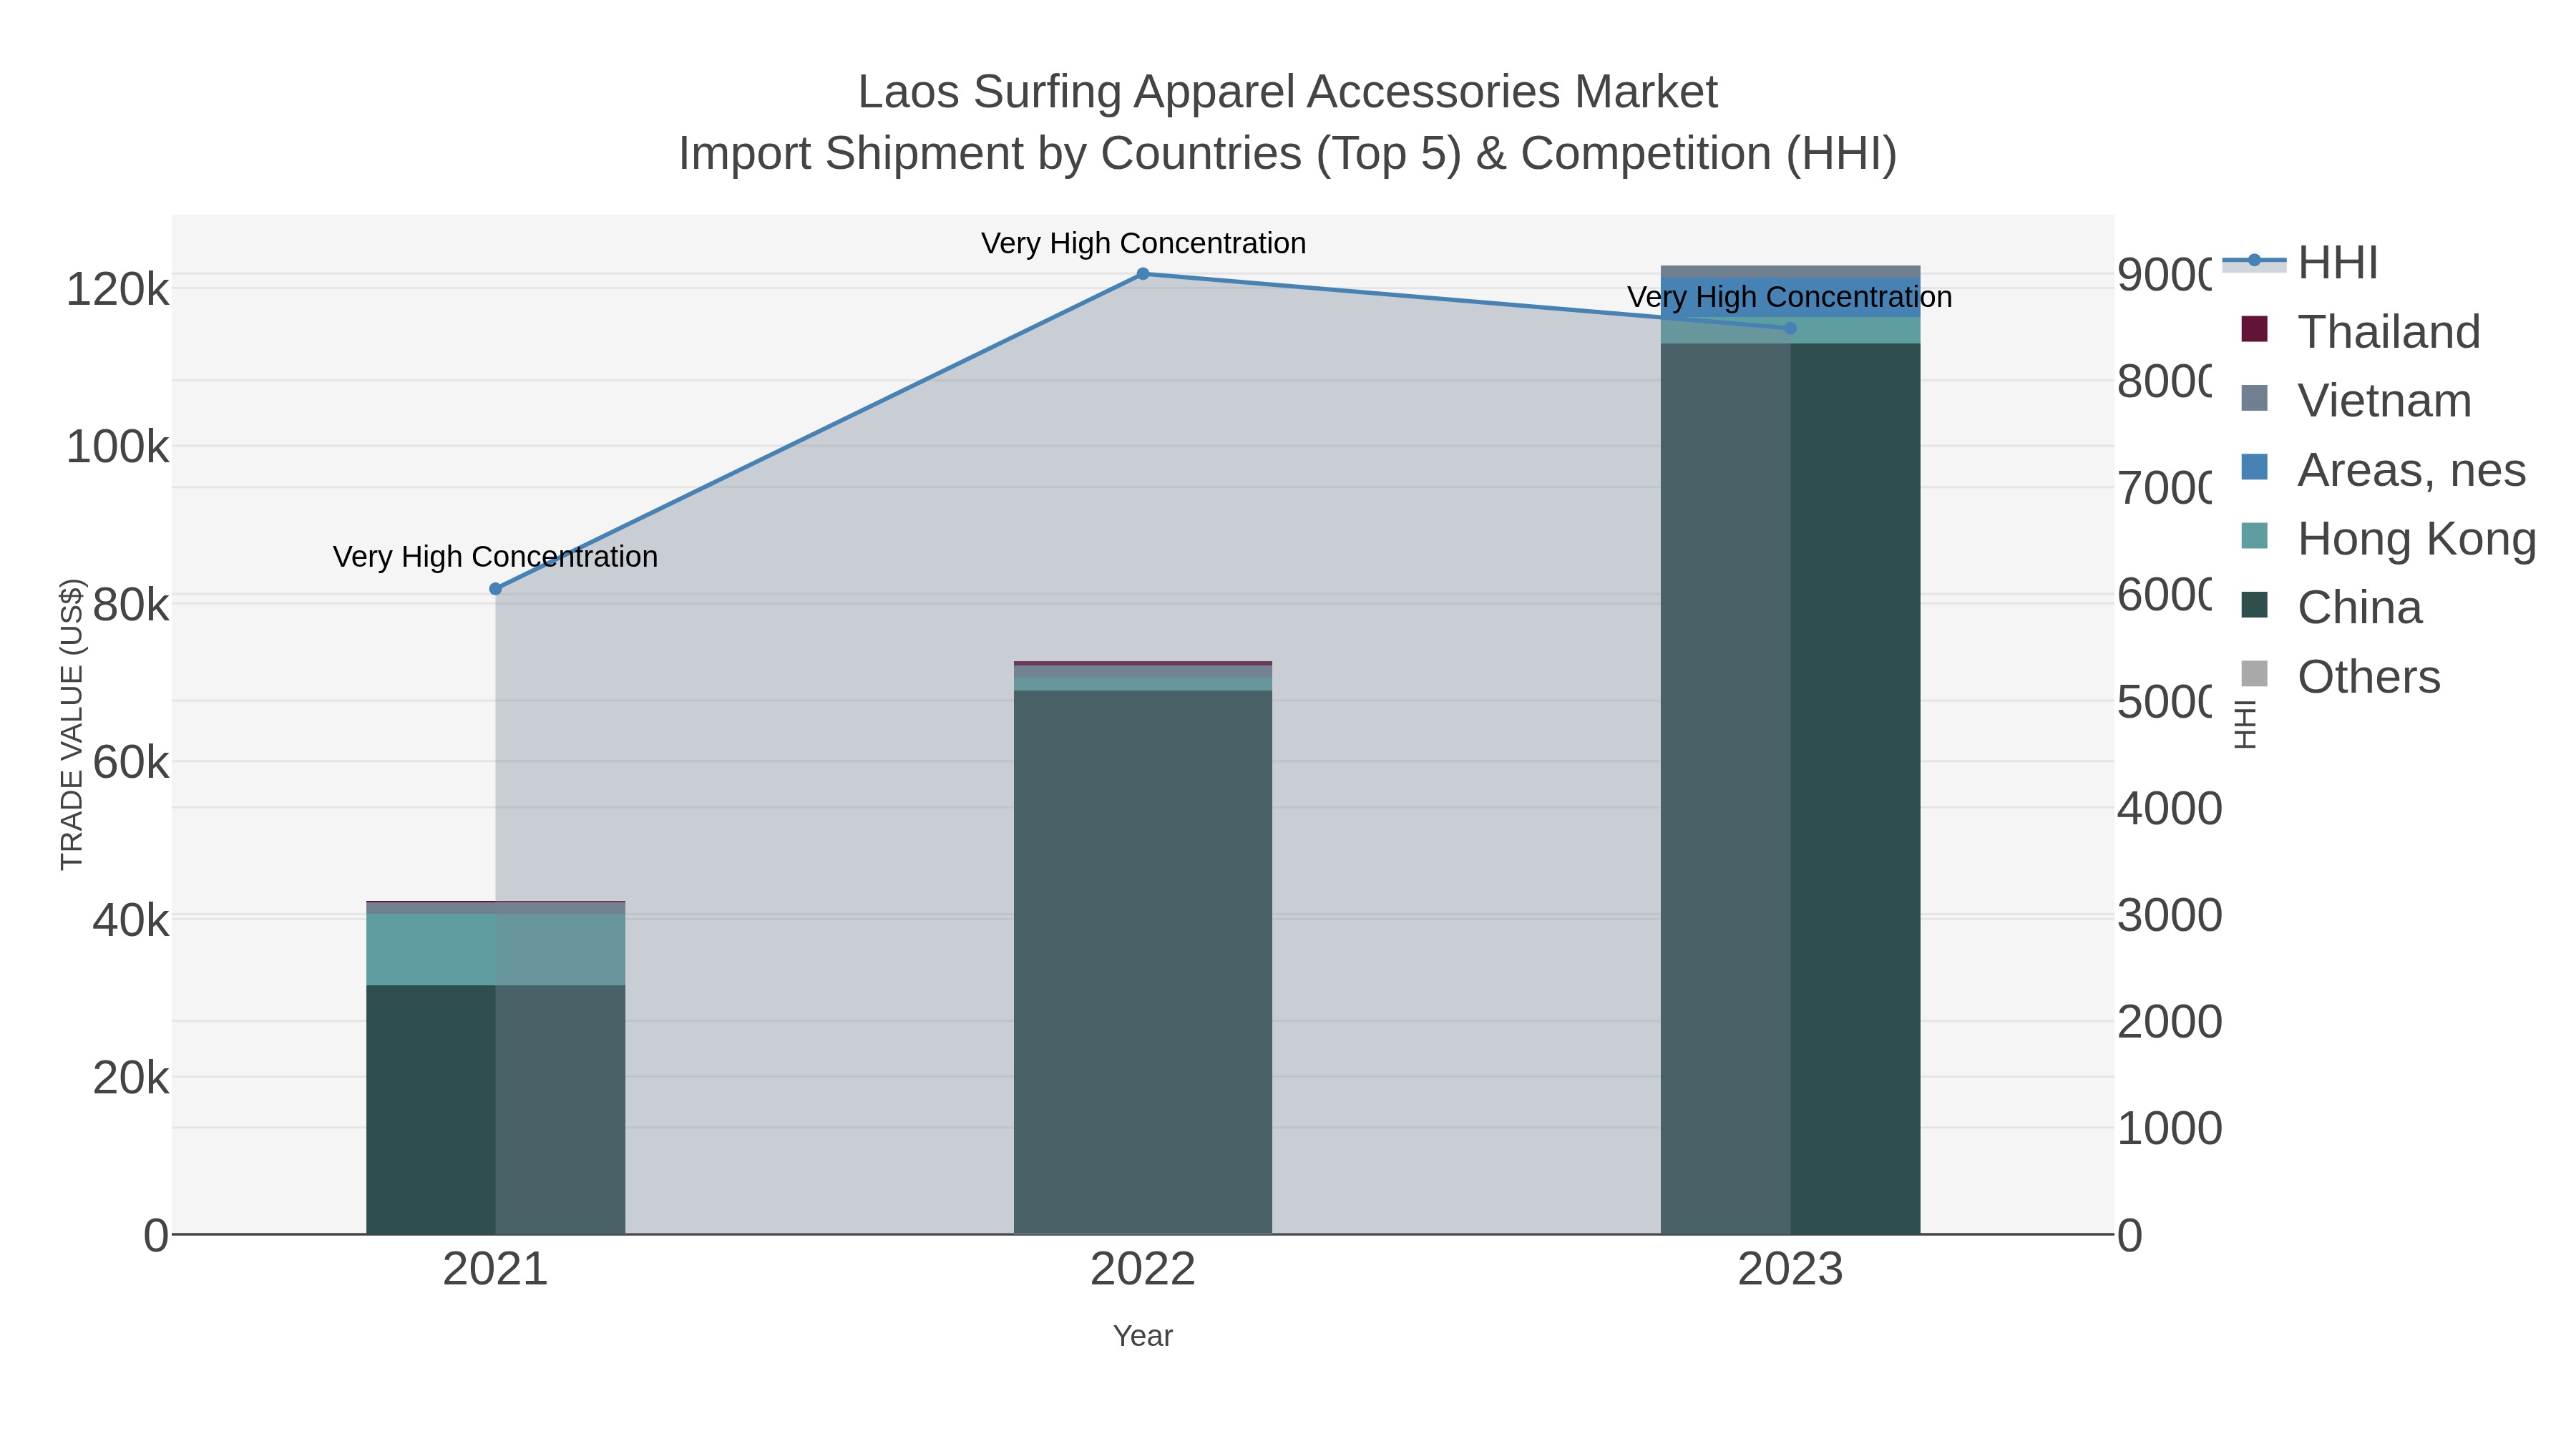2576x1449 pixels.
Task: Click the 1000 HHI axis tick label
Action: 2170,1128
